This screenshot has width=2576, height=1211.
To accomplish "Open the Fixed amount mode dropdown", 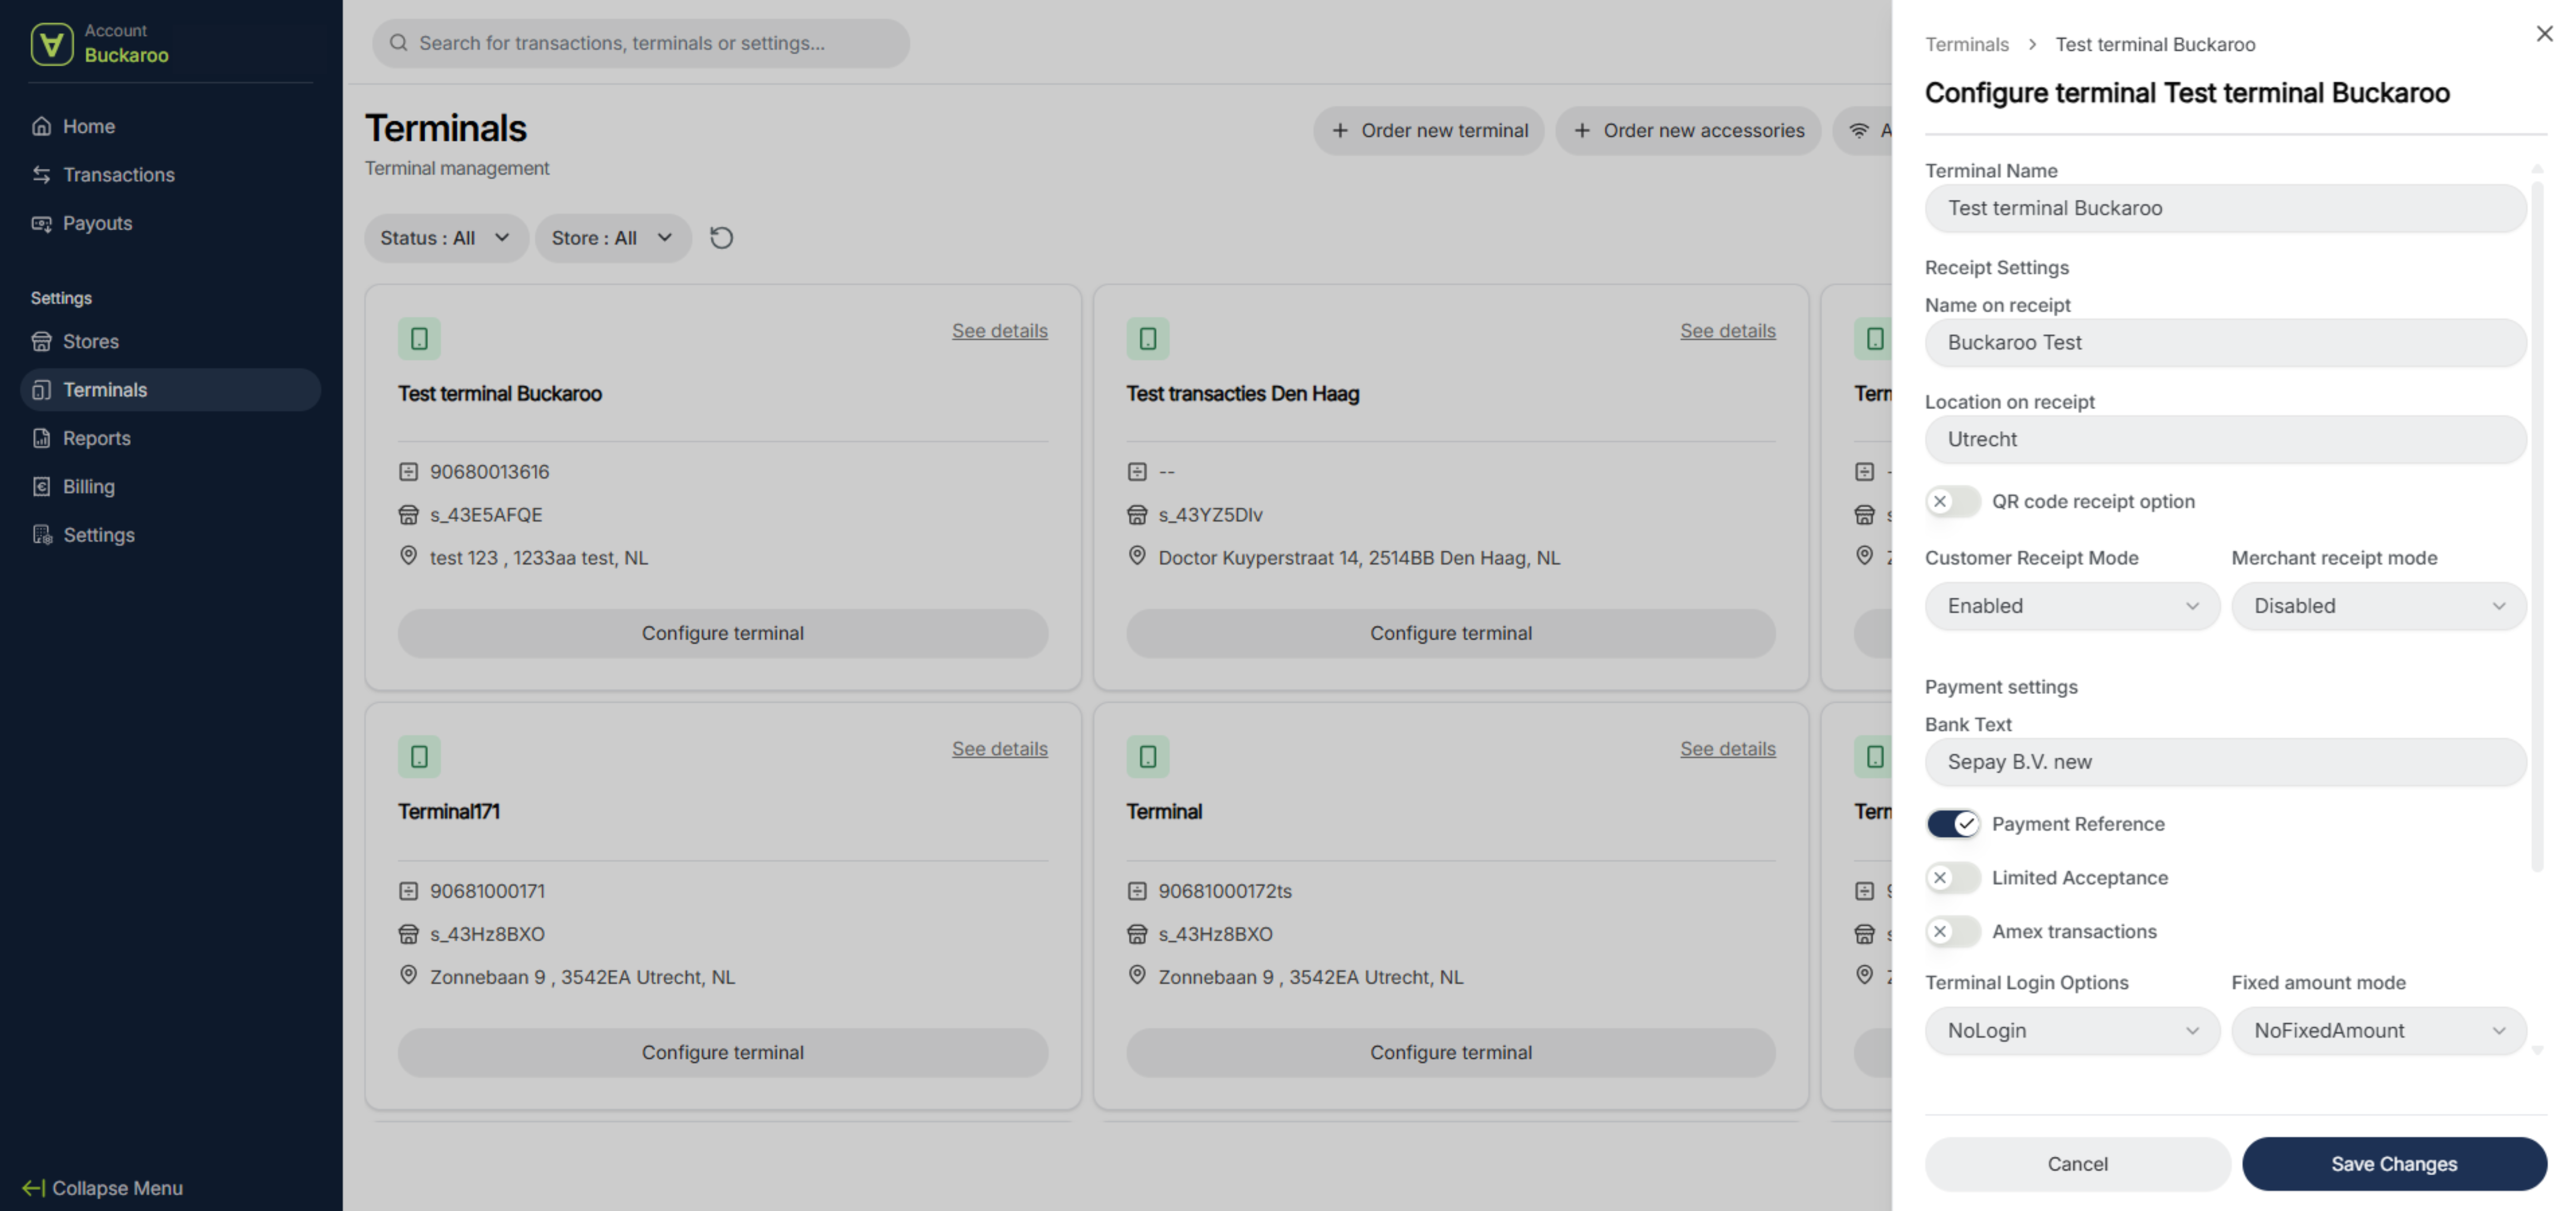I will (x=2378, y=1030).
